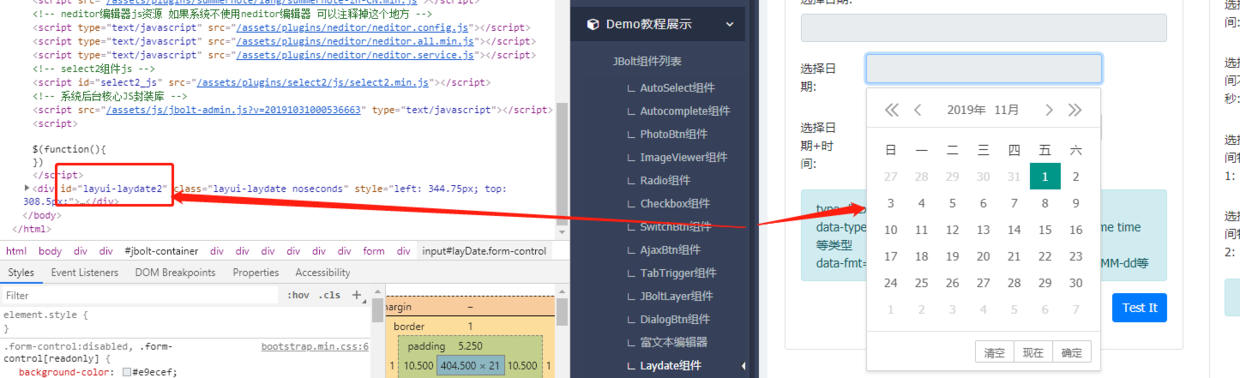Click the padding value 5.250 in box model
The width and height of the screenshot is (1240, 378).
point(469,346)
